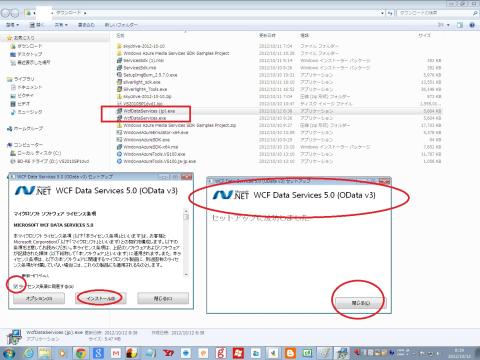The image size is (480, 360).
Task: Select file WcfDataServices.exe in the list
Action: point(145,118)
